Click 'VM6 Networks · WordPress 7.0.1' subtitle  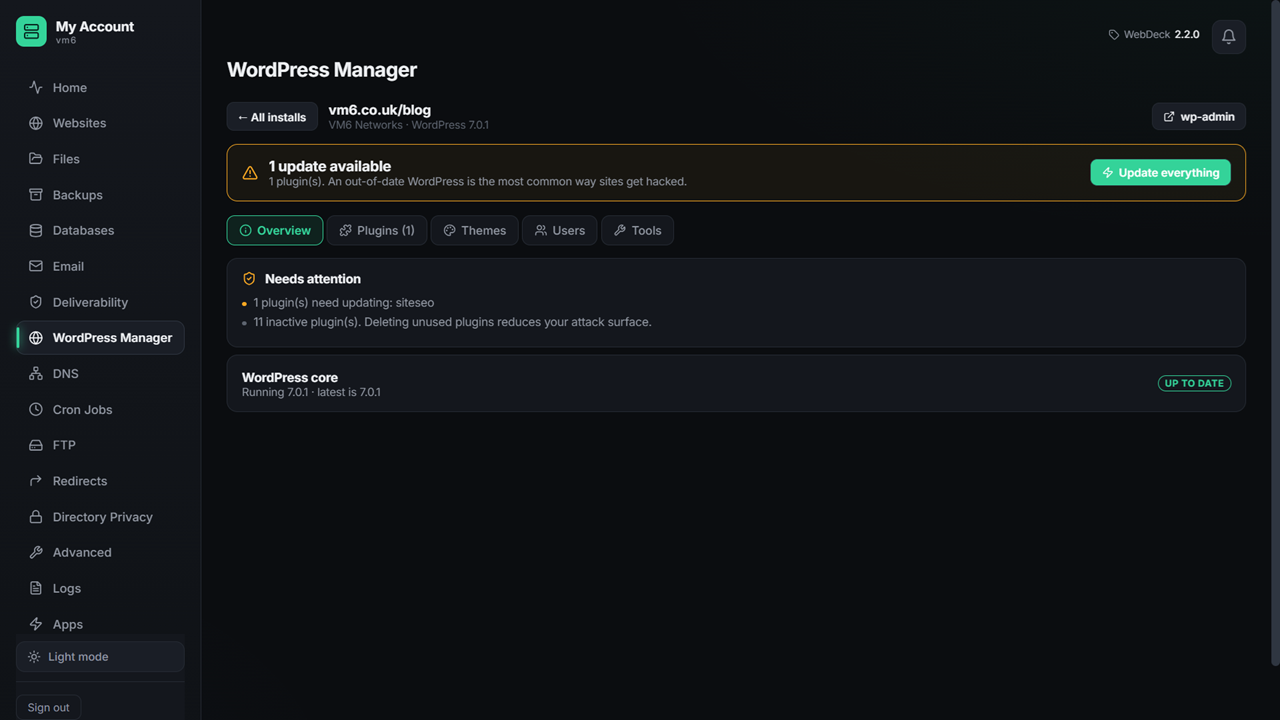pos(409,125)
